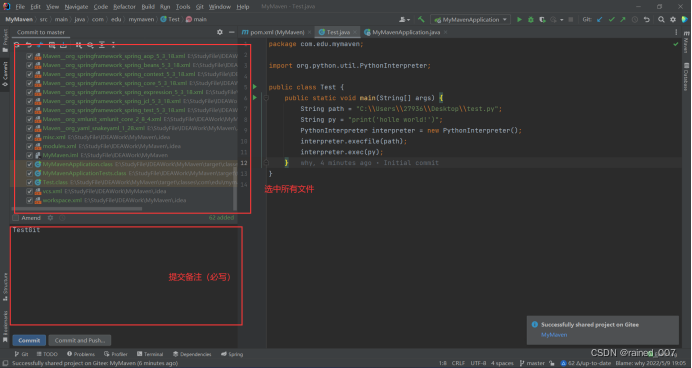Open commit options gear beside Amend
This screenshot has height=368, width=692.
50,218
